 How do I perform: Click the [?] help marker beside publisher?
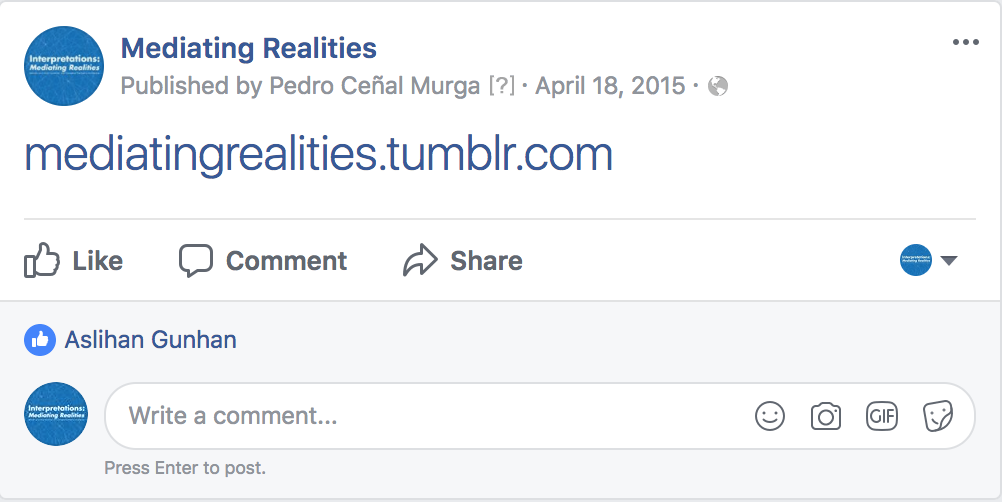click(x=501, y=86)
